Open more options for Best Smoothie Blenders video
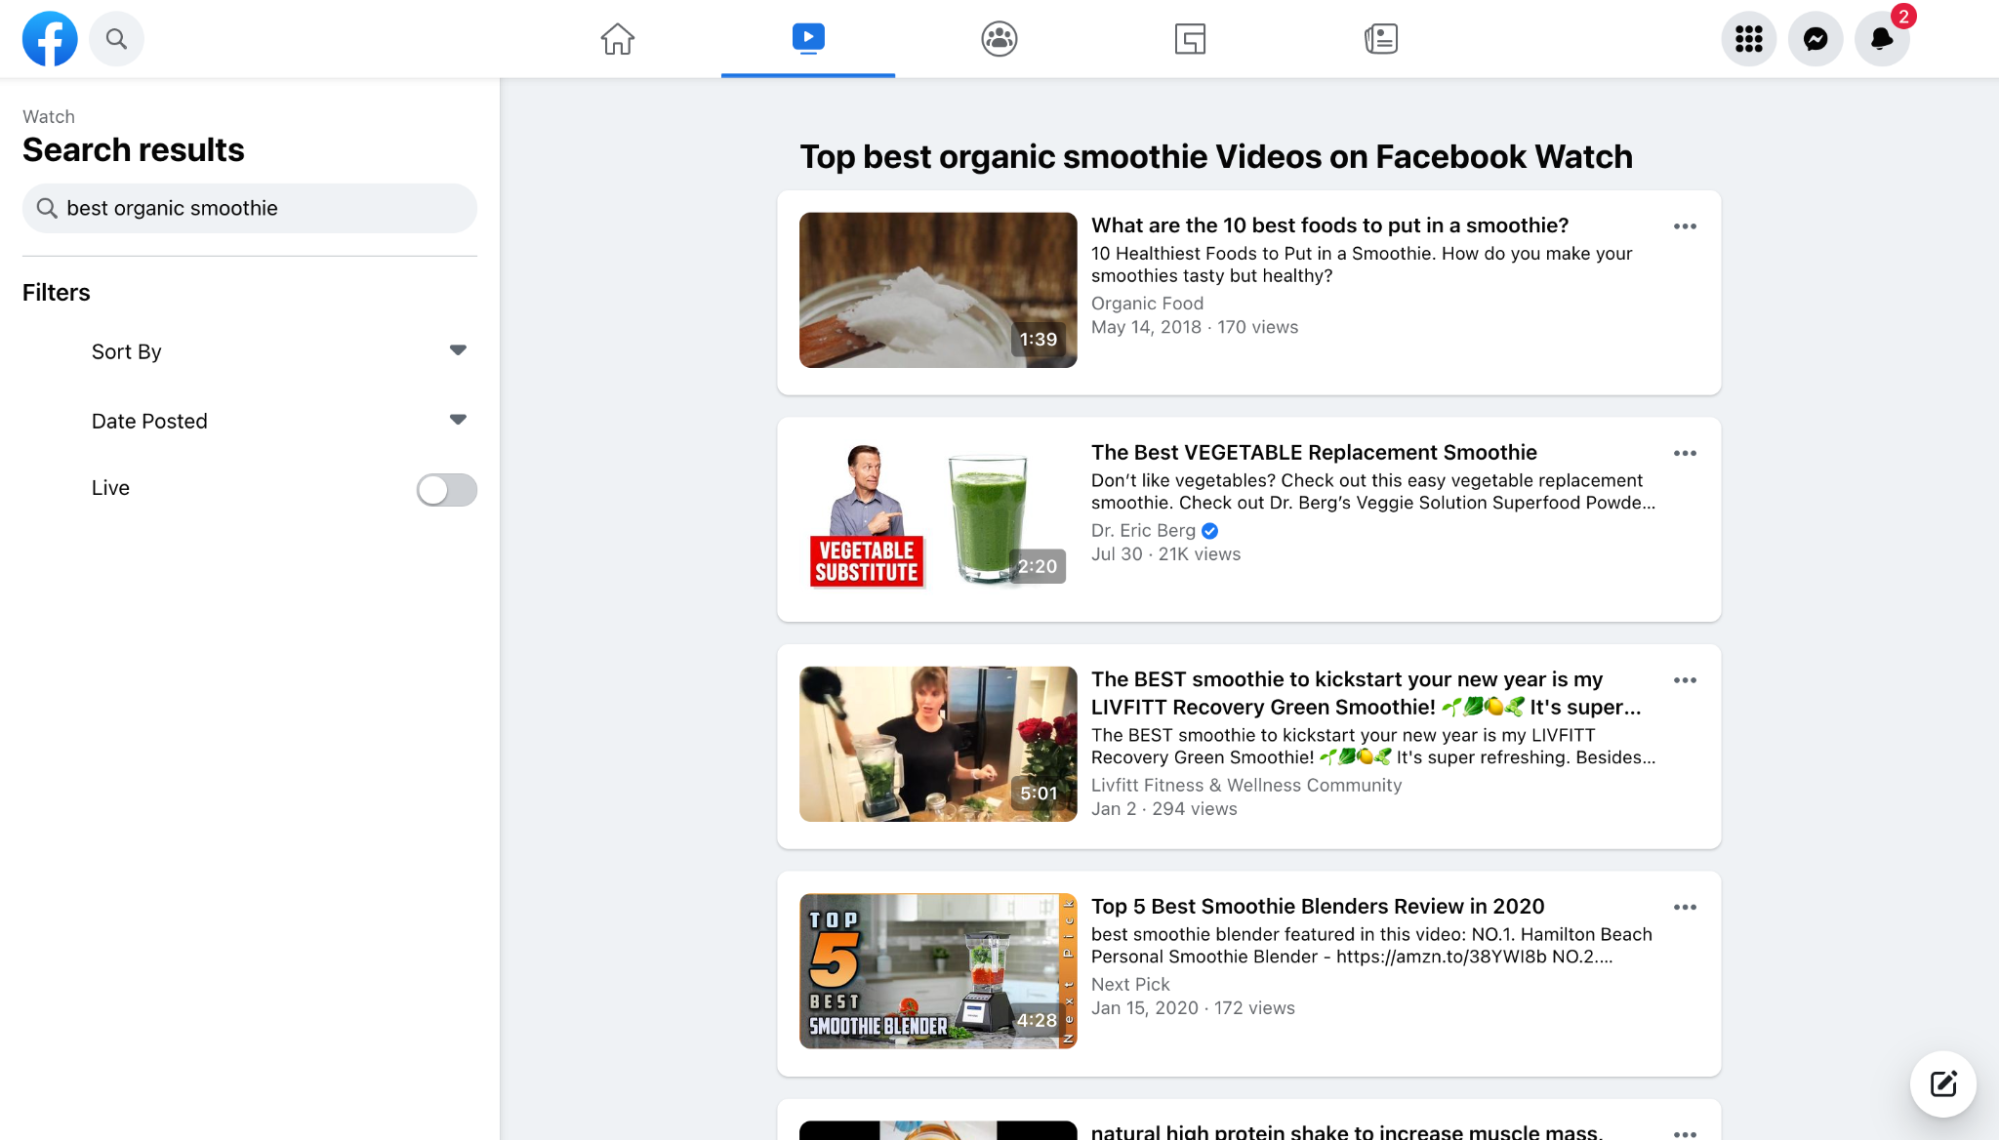 1685,906
